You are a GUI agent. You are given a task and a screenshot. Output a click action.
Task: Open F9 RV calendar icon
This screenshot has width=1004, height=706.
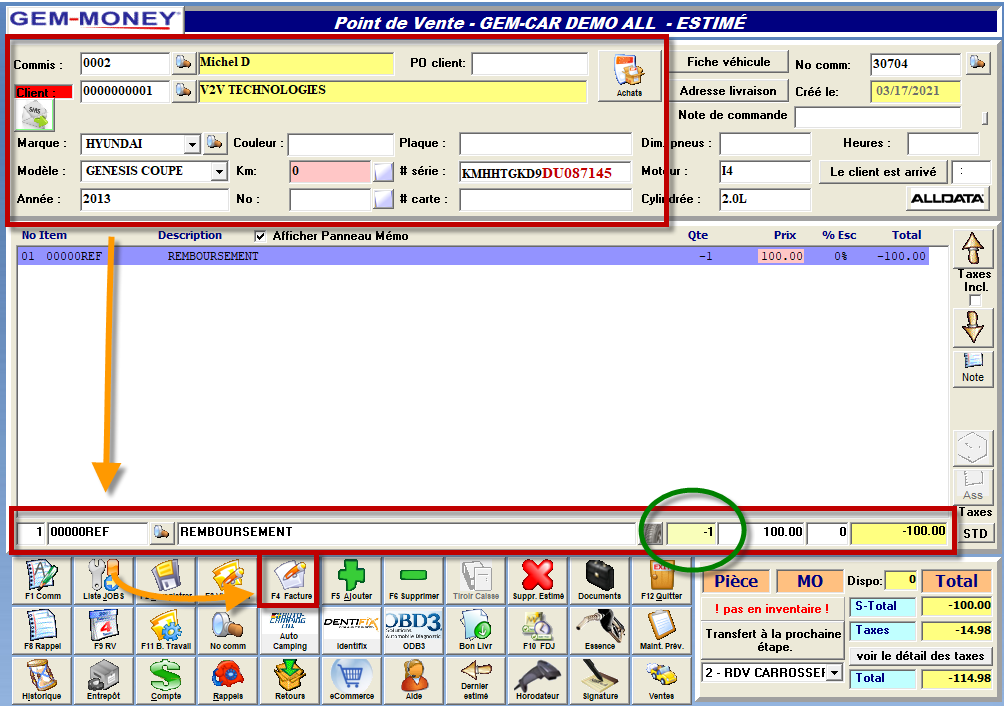(x=104, y=629)
